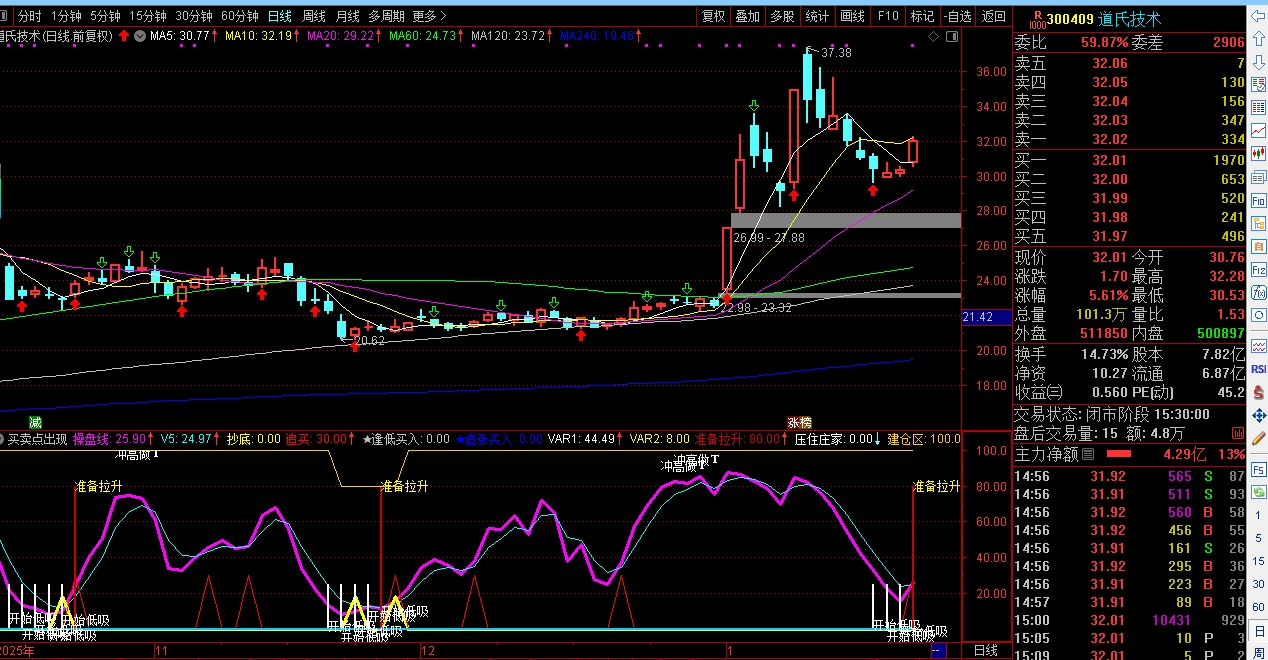This screenshot has width=1268, height=660.
Task: Click the MA20: 29.22 label
Action: click(341, 36)
